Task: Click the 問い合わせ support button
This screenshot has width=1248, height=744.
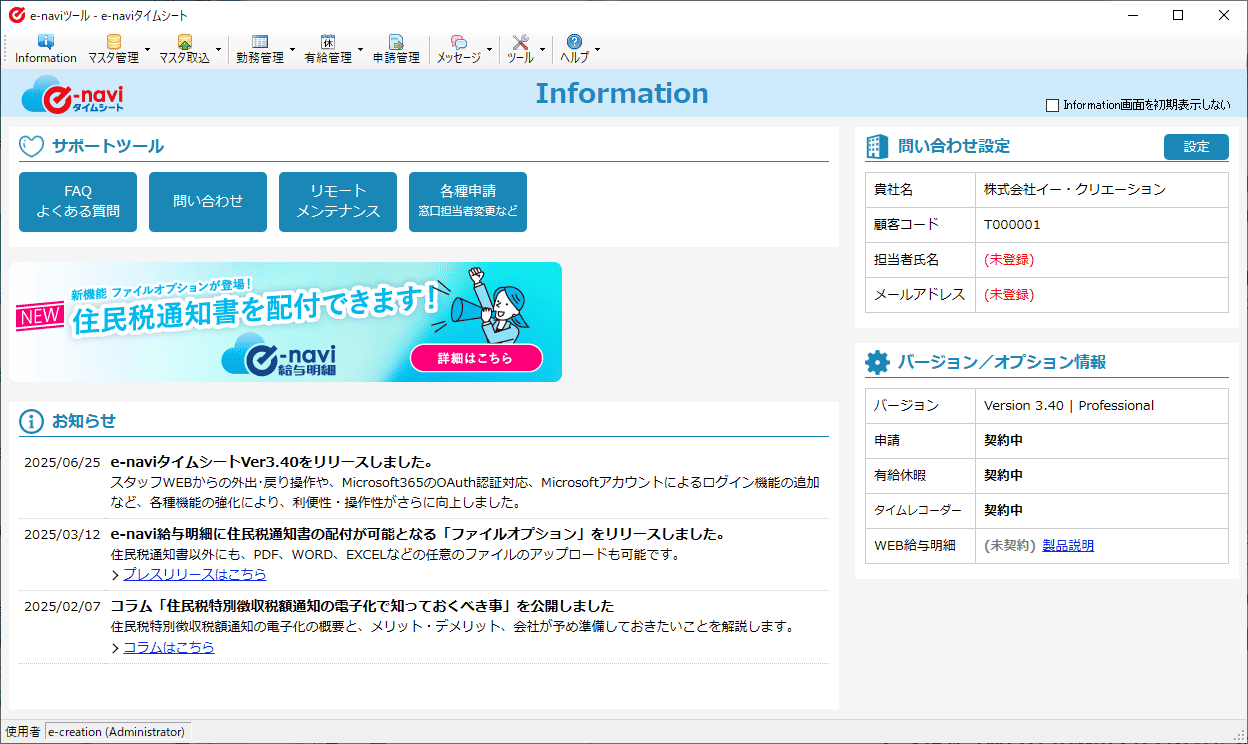Action: [x=208, y=202]
